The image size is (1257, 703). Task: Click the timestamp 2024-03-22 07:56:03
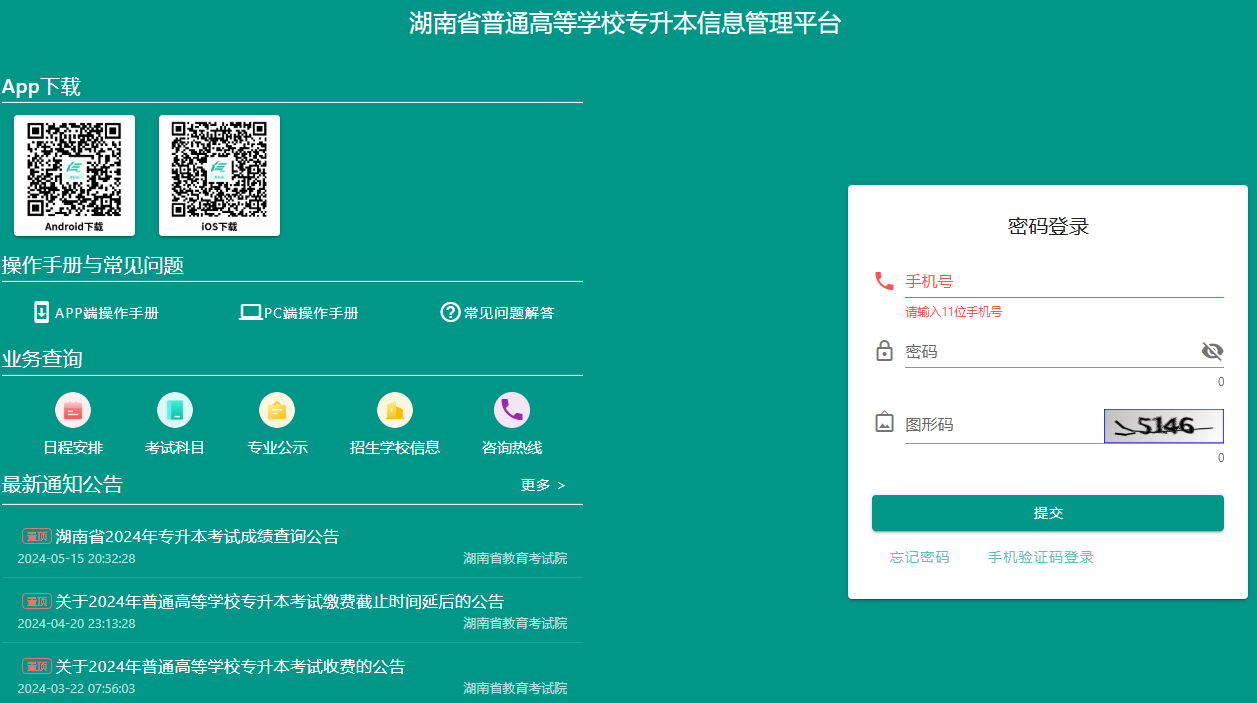pos(76,688)
